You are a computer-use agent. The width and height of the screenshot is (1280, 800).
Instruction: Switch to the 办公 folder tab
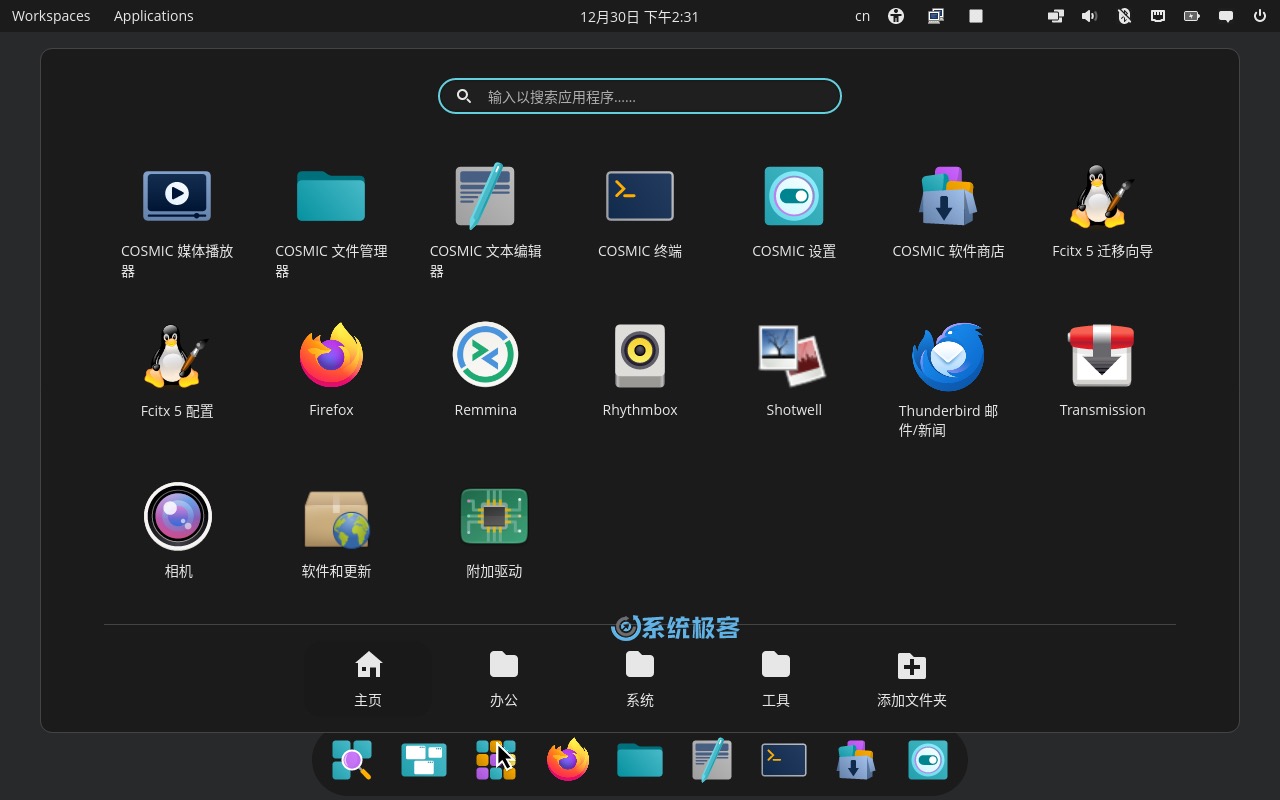tap(504, 679)
